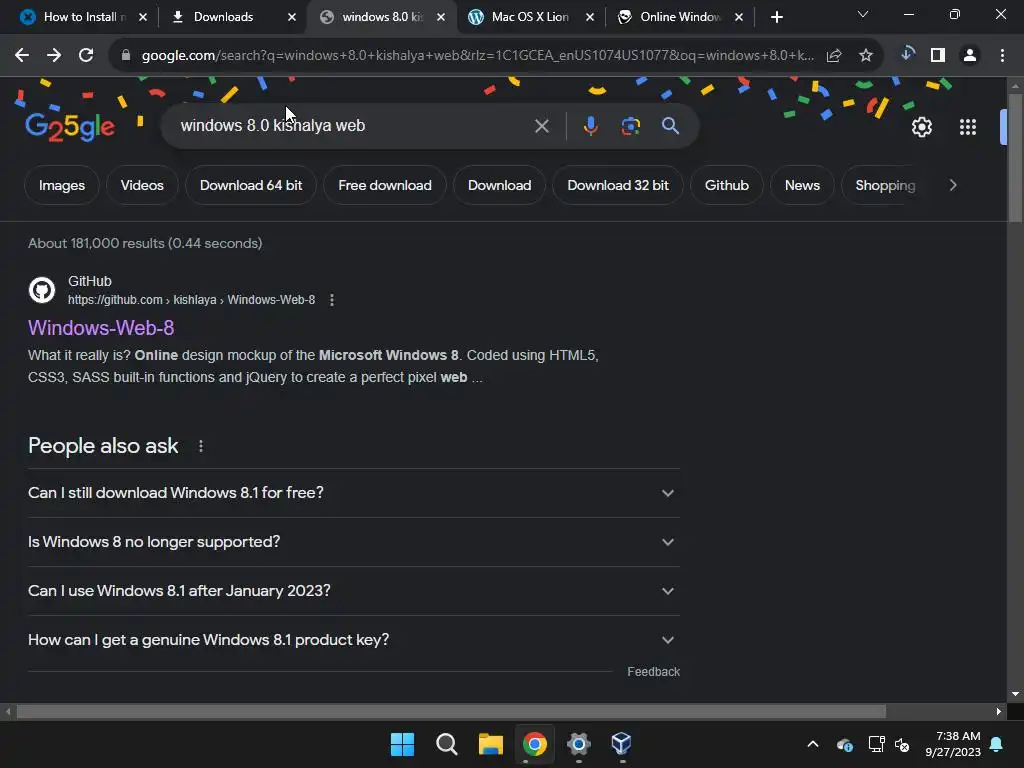Close the Mac OS X Lion tab
This screenshot has width=1024, height=768.
[590, 18]
